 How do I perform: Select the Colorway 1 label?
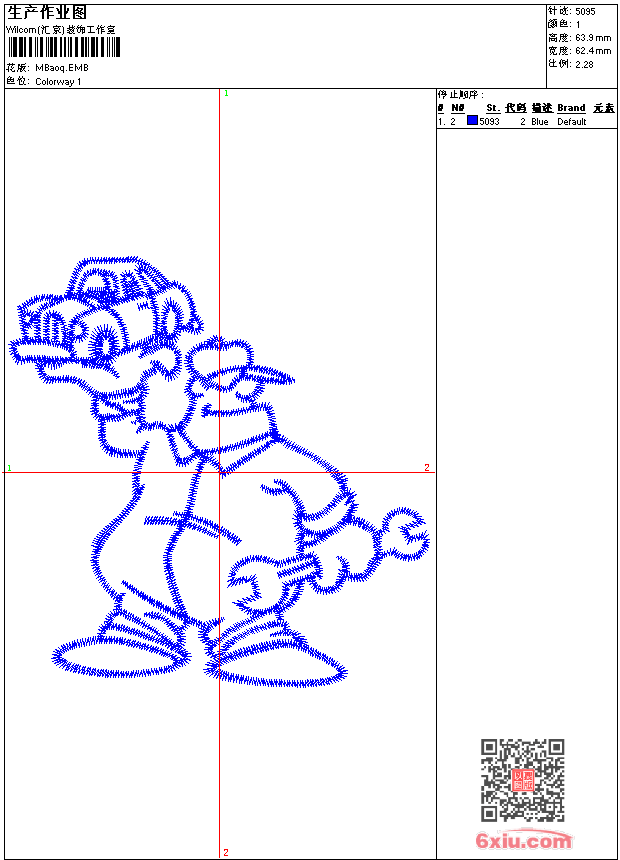(x=58, y=82)
